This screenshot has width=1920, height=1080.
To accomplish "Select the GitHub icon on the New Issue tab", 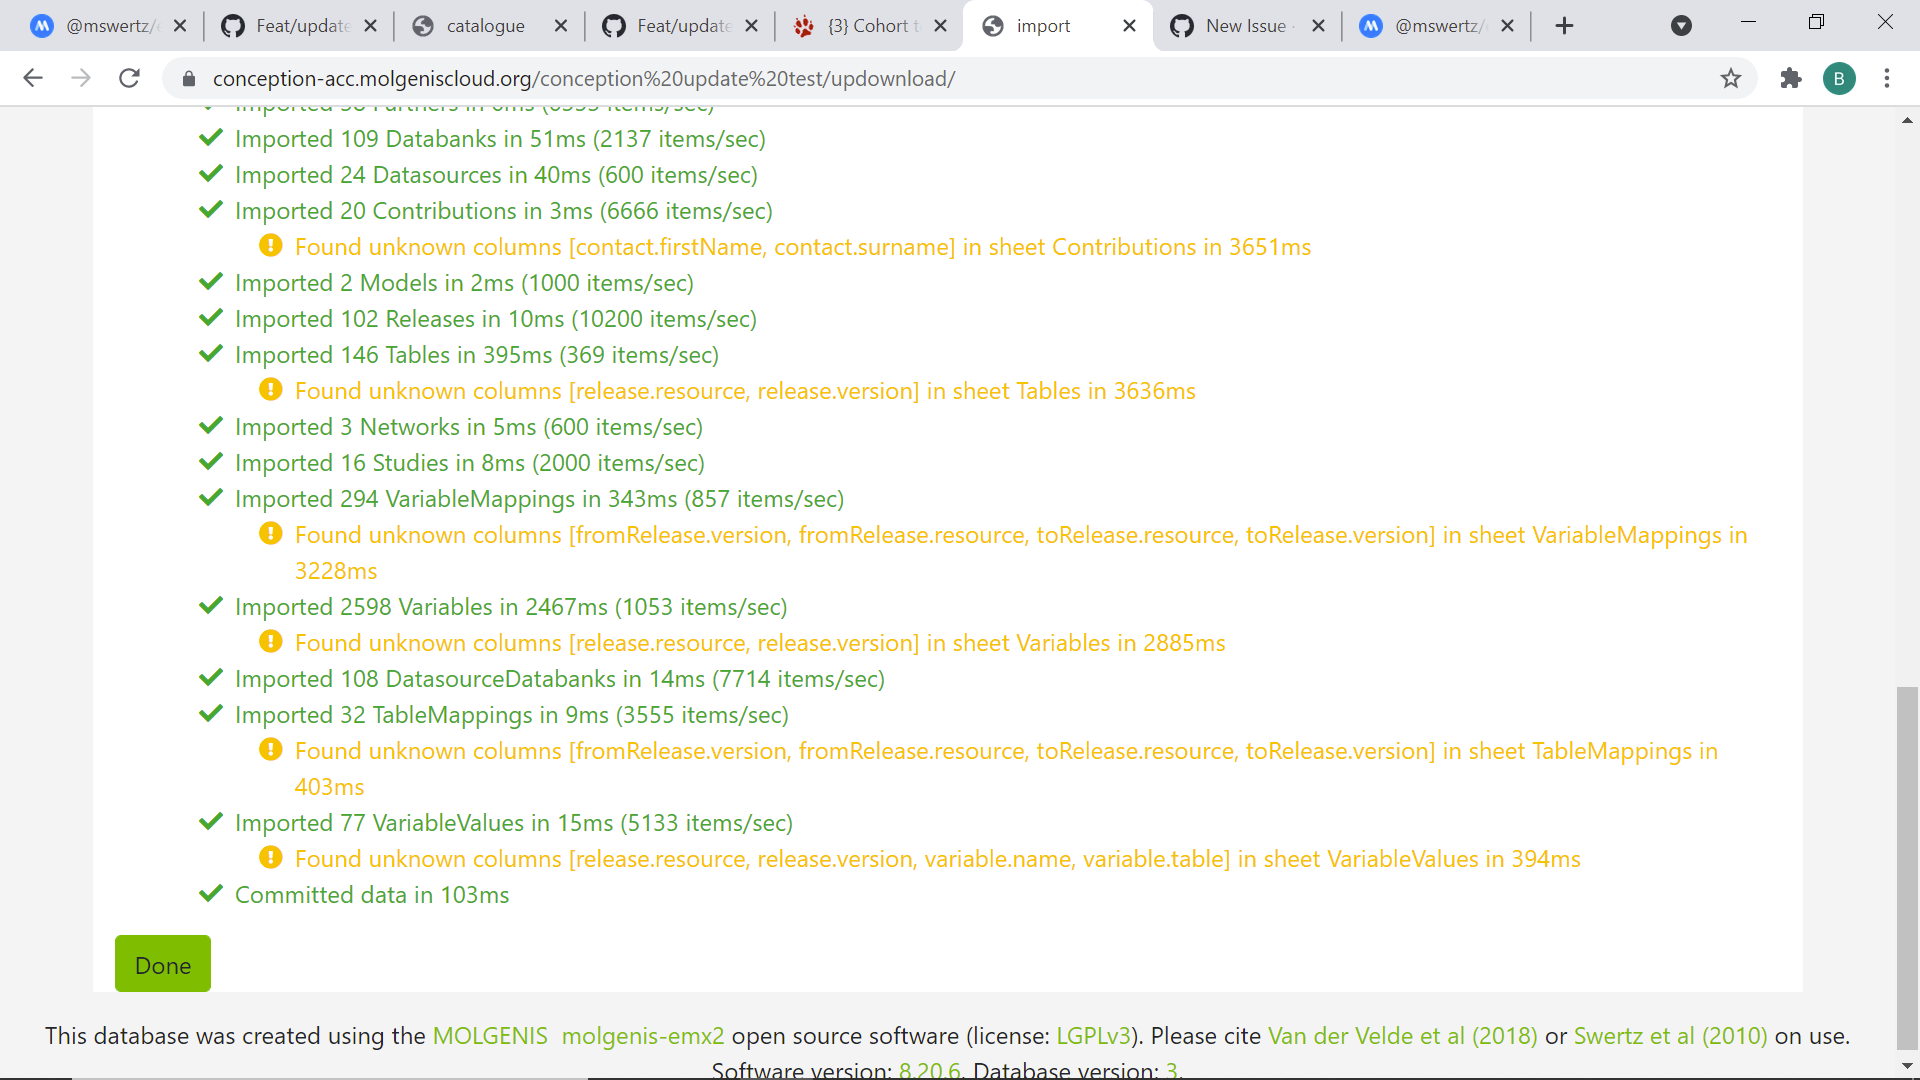I will tap(1181, 26).
